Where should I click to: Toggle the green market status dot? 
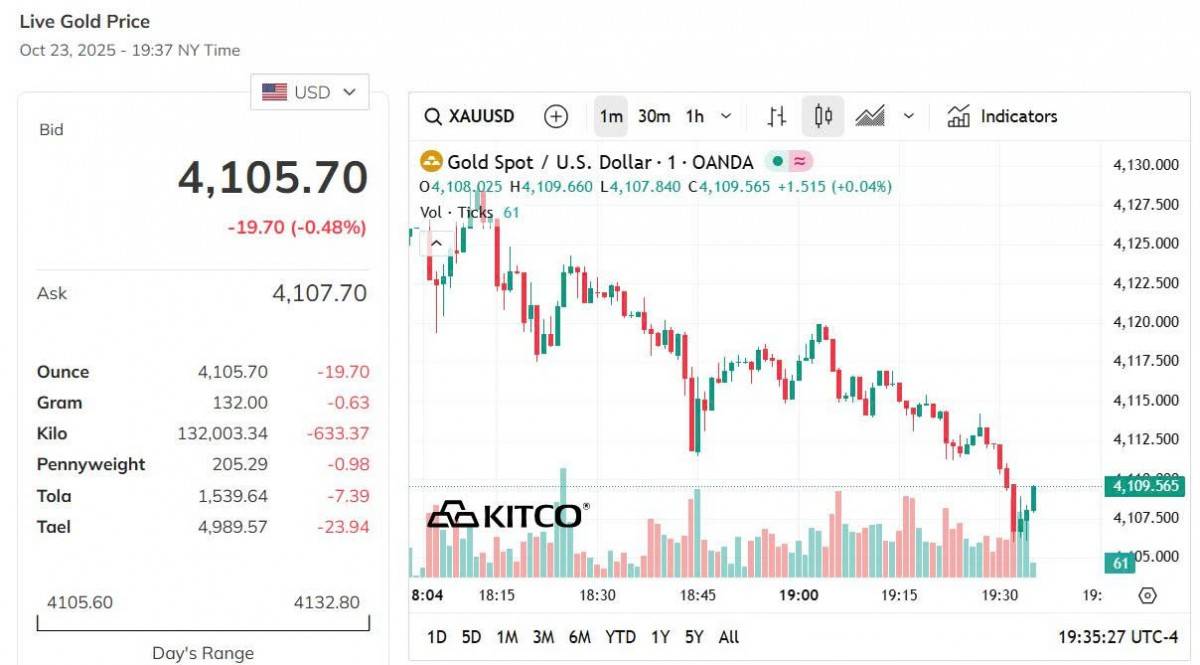pyautogui.click(x=778, y=161)
